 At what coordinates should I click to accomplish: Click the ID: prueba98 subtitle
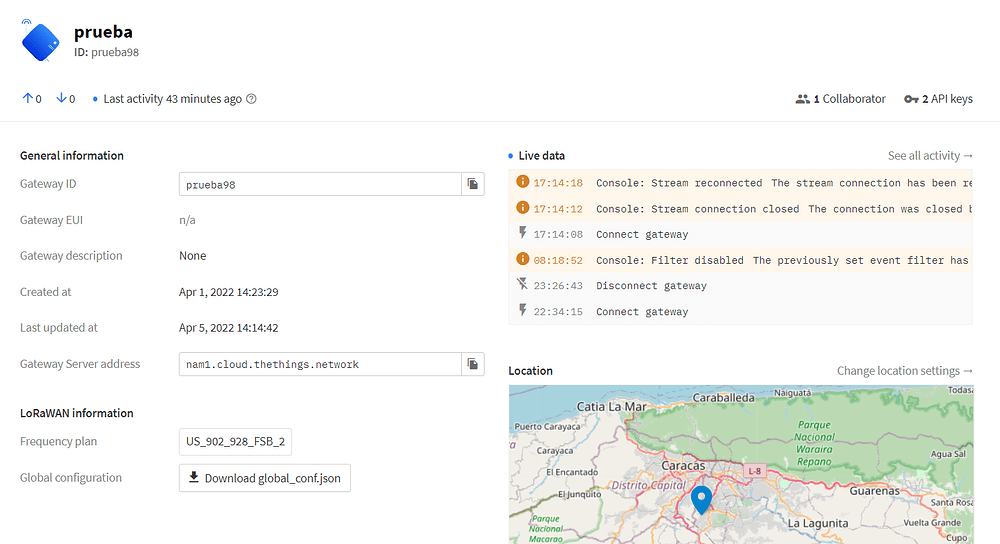point(107,52)
